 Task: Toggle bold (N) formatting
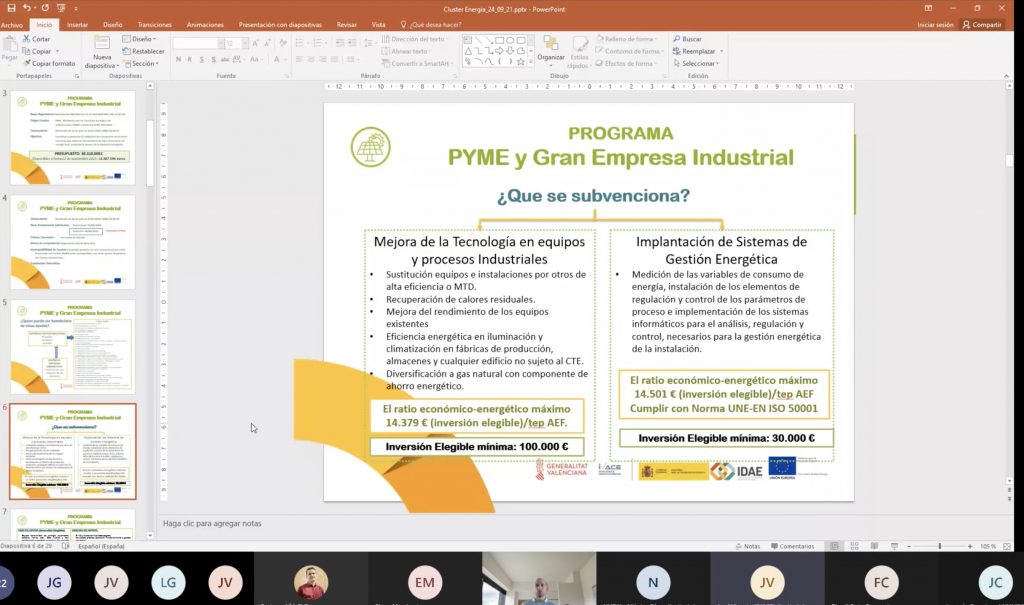coord(178,59)
